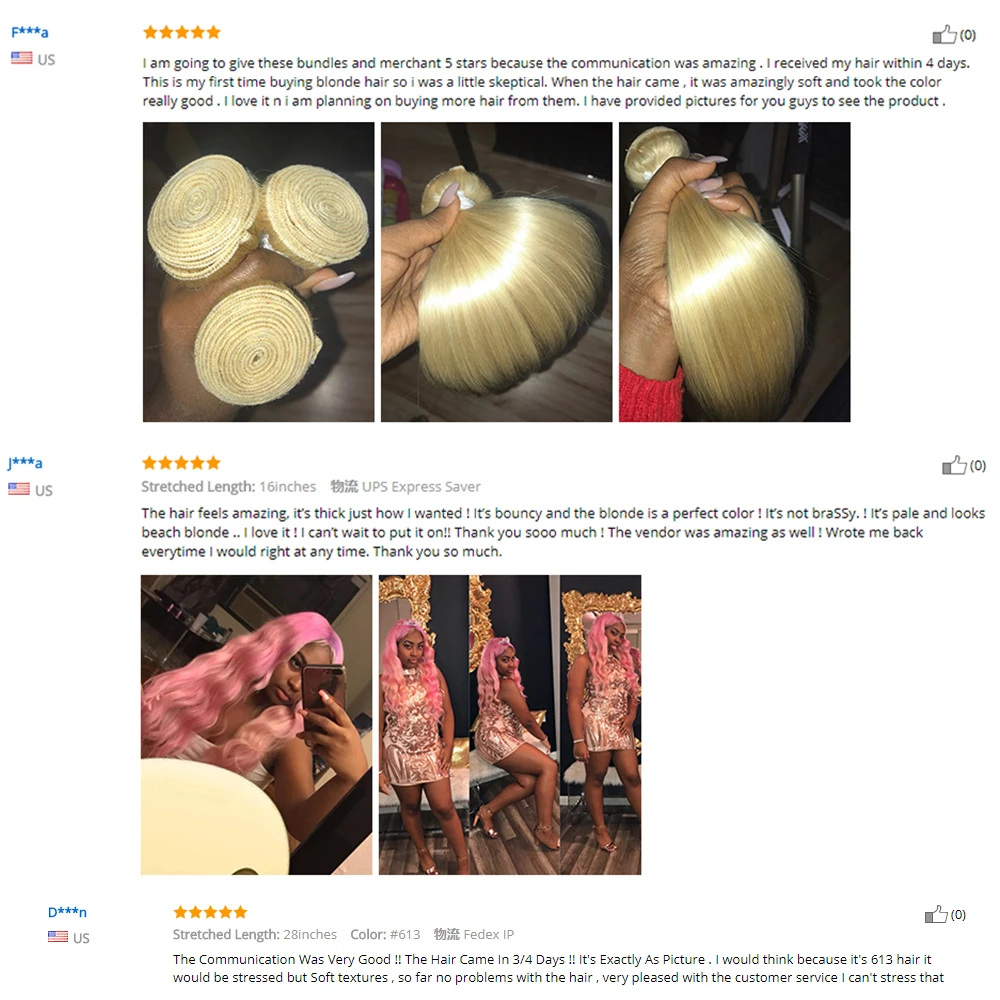Screen dimensions: 1000x1000
Task: Open the pink wig collage in front of gold mirrors
Action: pos(510,724)
